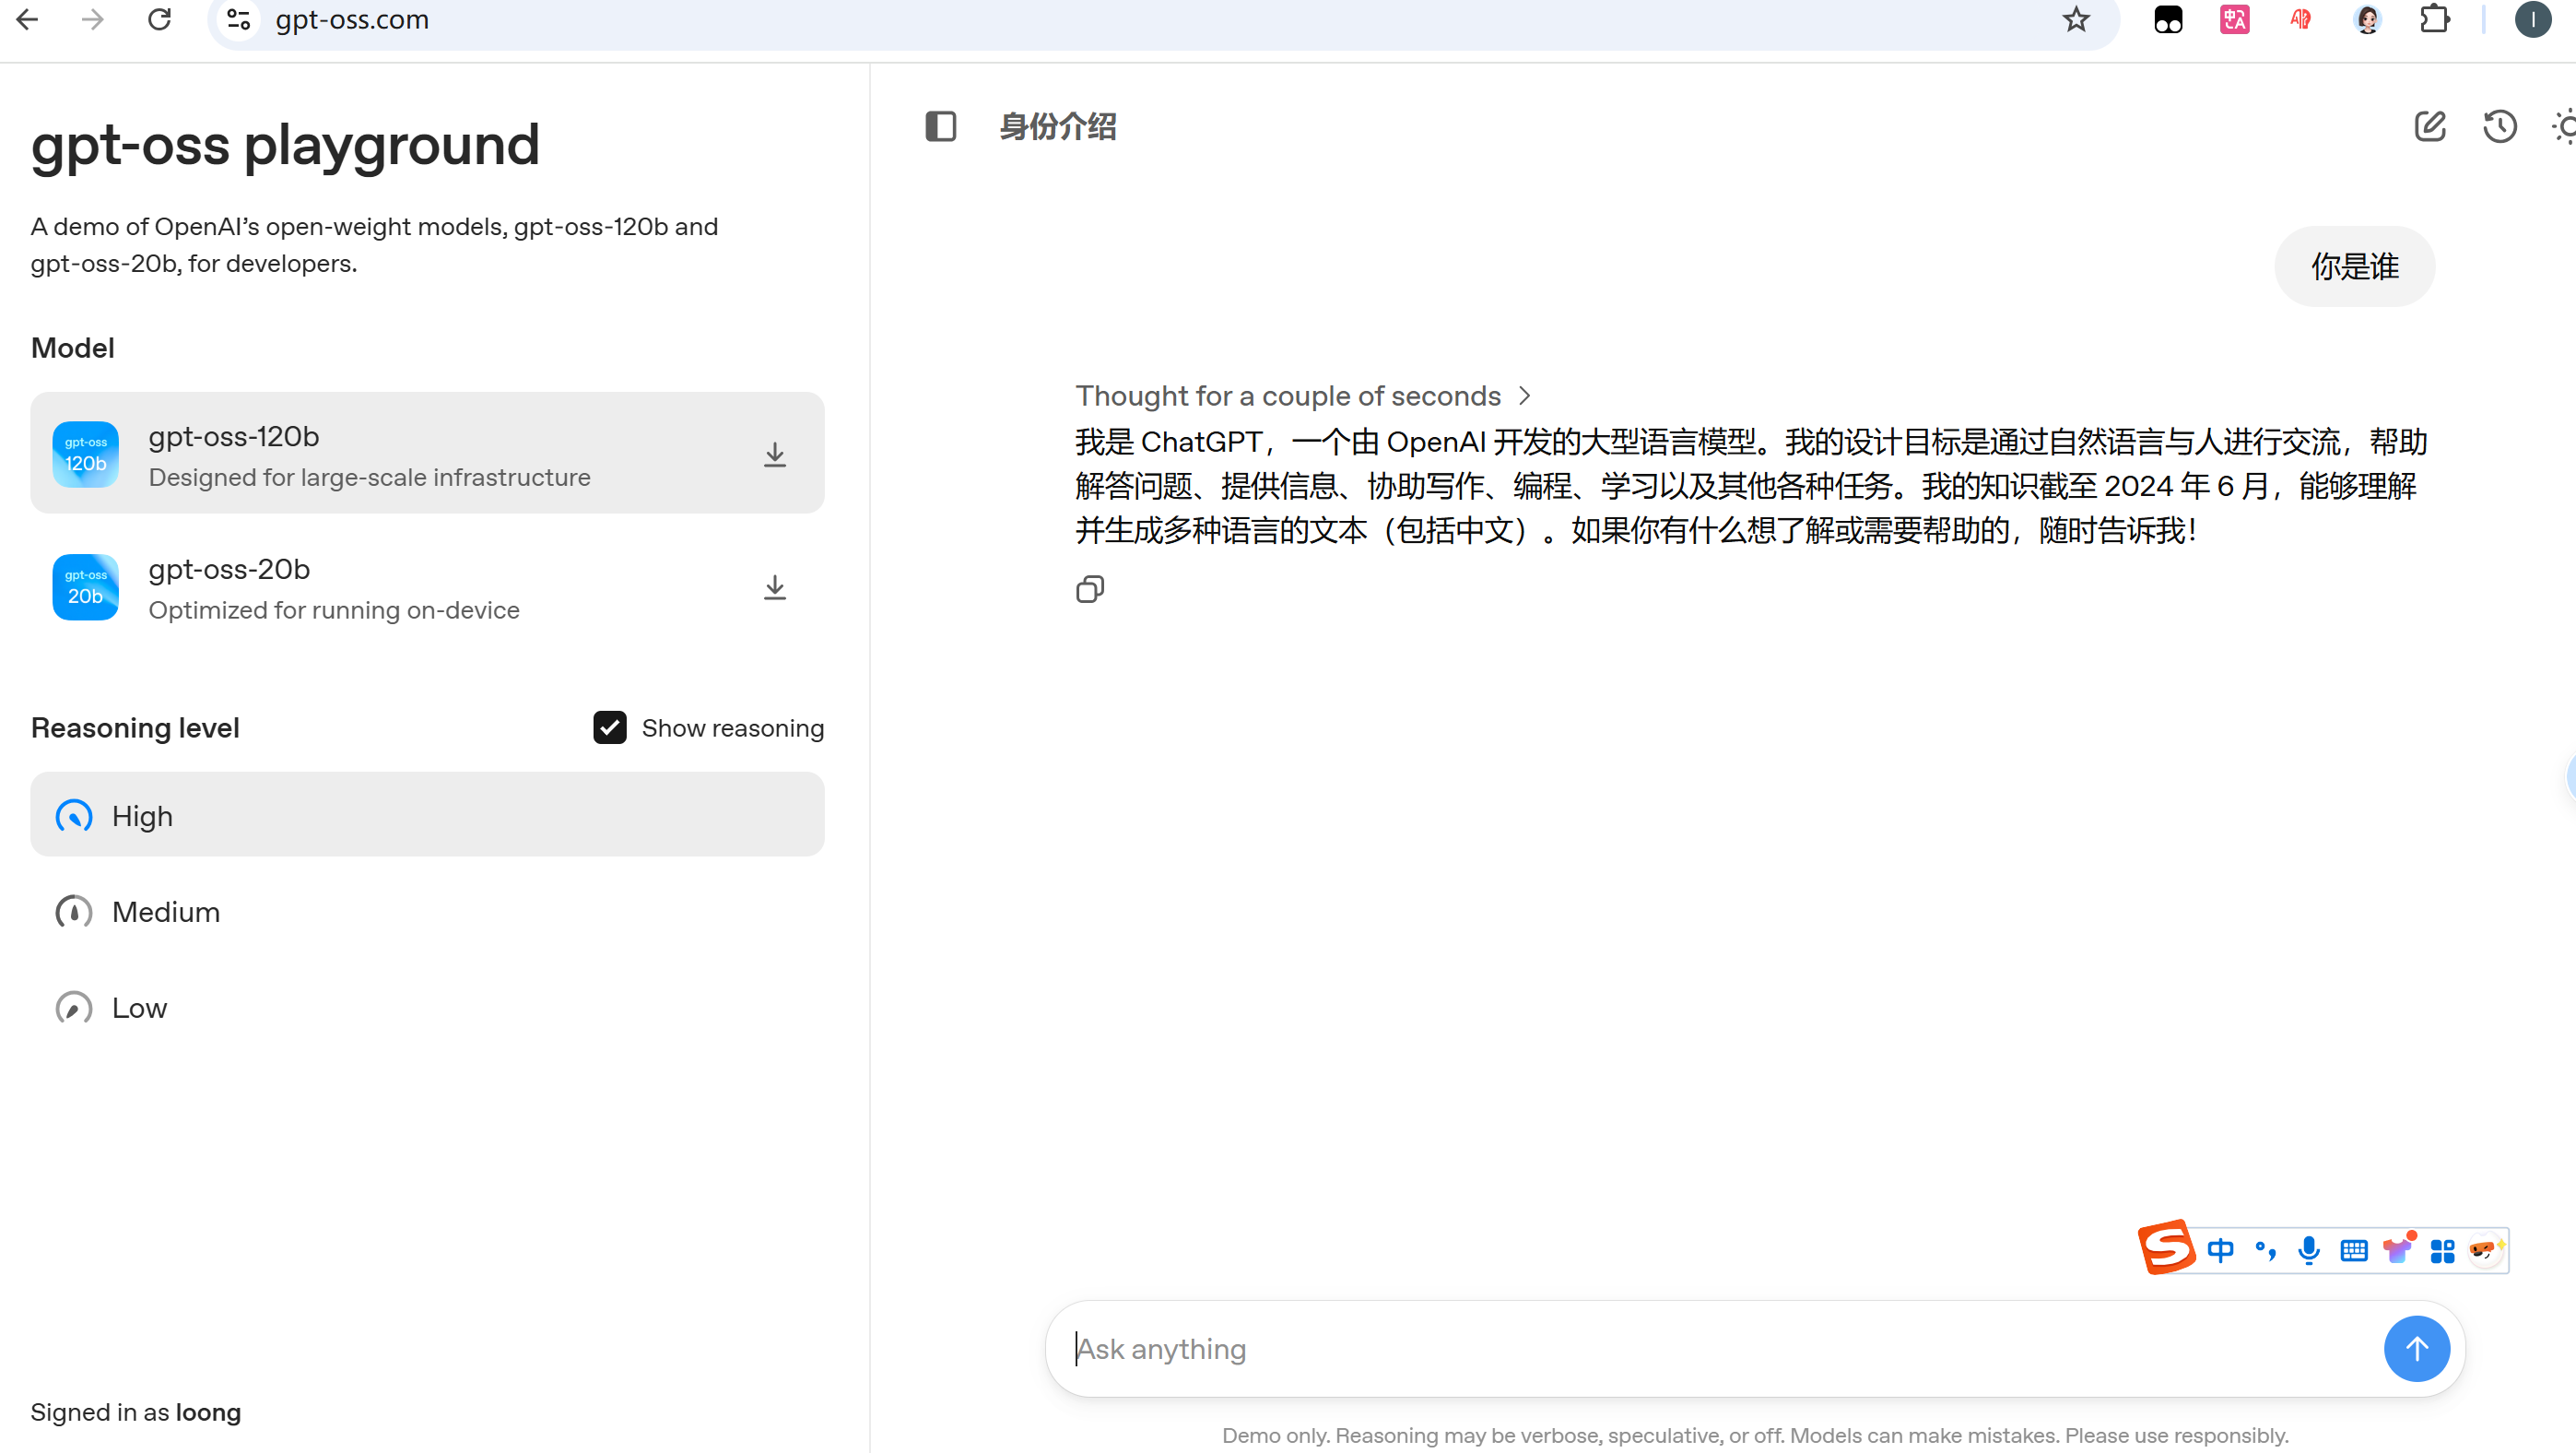The height and width of the screenshot is (1453, 2576).
Task: Open Sogou toolbox grid icon
Action: coord(2442,1251)
